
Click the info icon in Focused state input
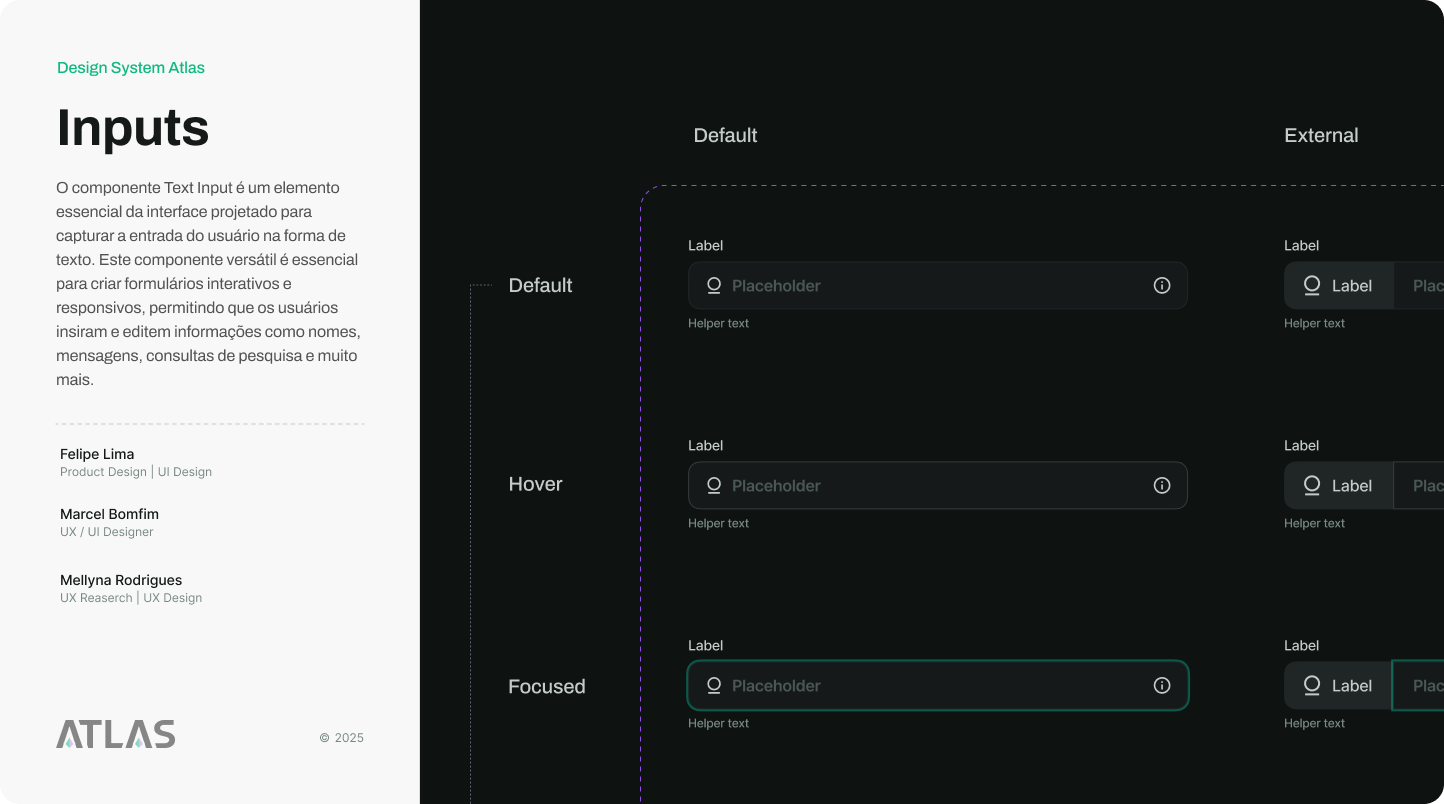[1162, 685]
